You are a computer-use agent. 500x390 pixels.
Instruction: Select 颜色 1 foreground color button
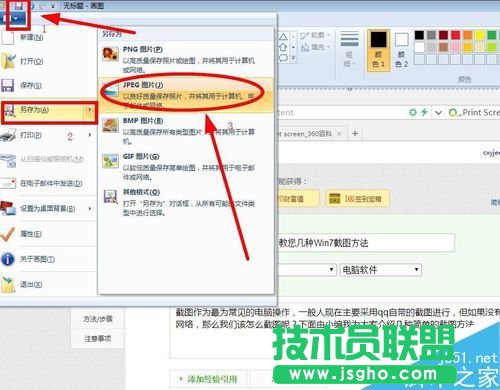(x=378, y=50)
